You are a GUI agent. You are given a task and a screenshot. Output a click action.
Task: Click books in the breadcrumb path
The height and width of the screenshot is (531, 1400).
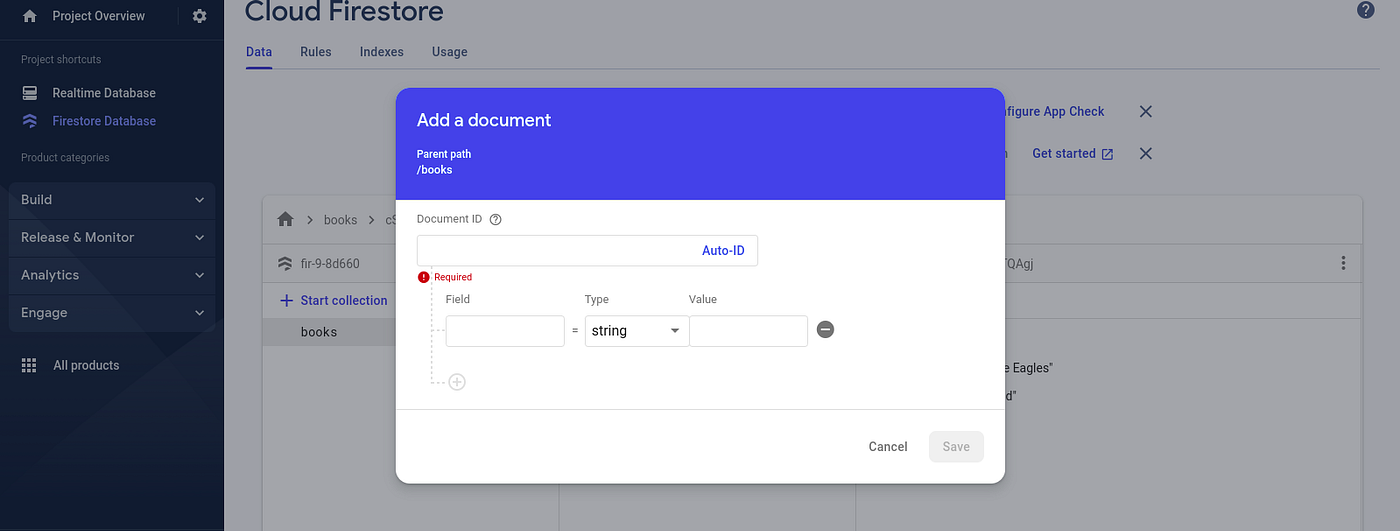click(x=340, y=220)
